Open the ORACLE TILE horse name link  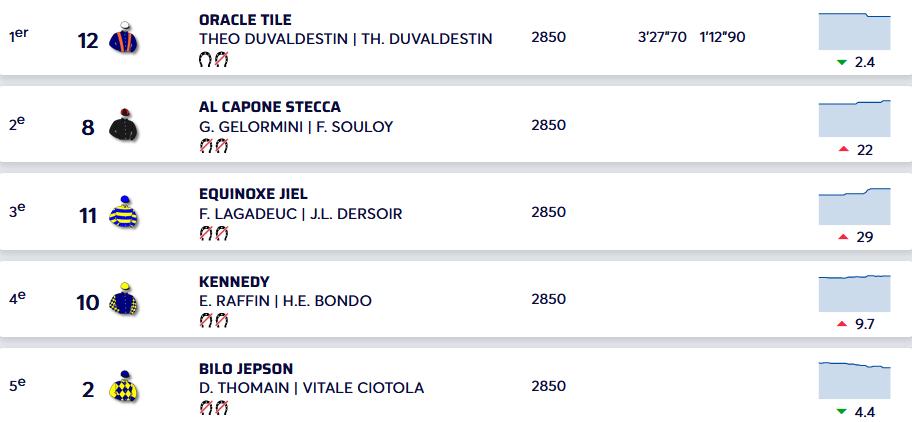pos(245,20)
